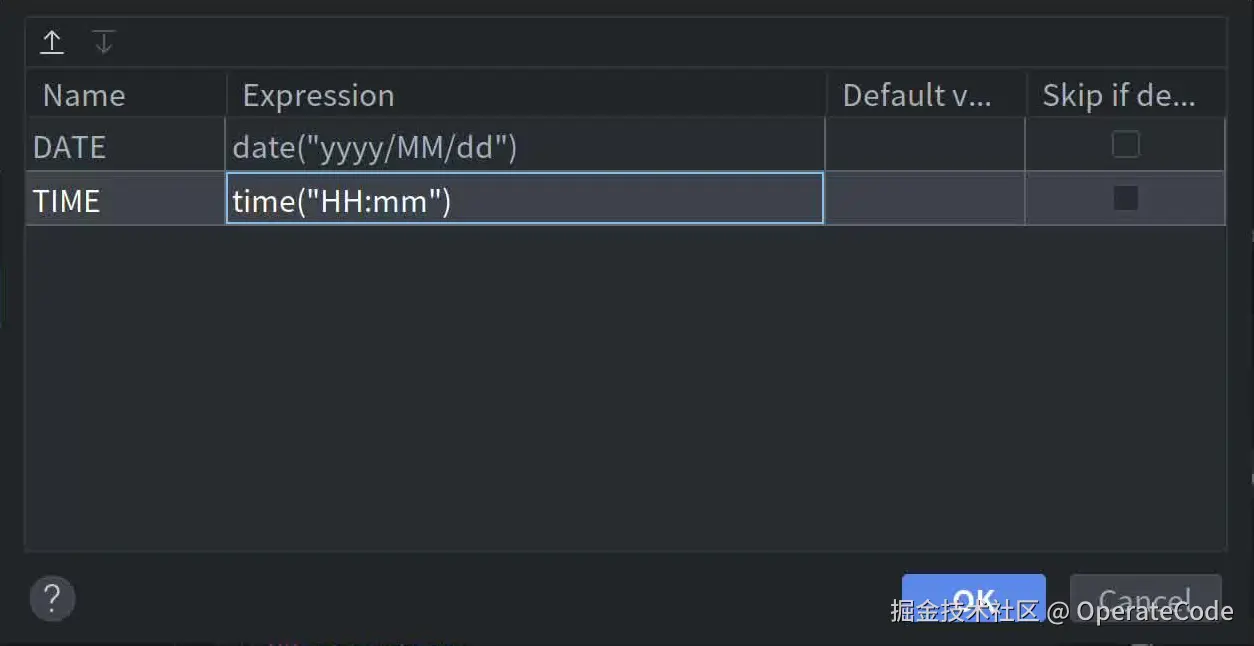Click the divider between Expression and Default value headers
Viewport: 1254px width, 646px height.
(x=827, y=95)
